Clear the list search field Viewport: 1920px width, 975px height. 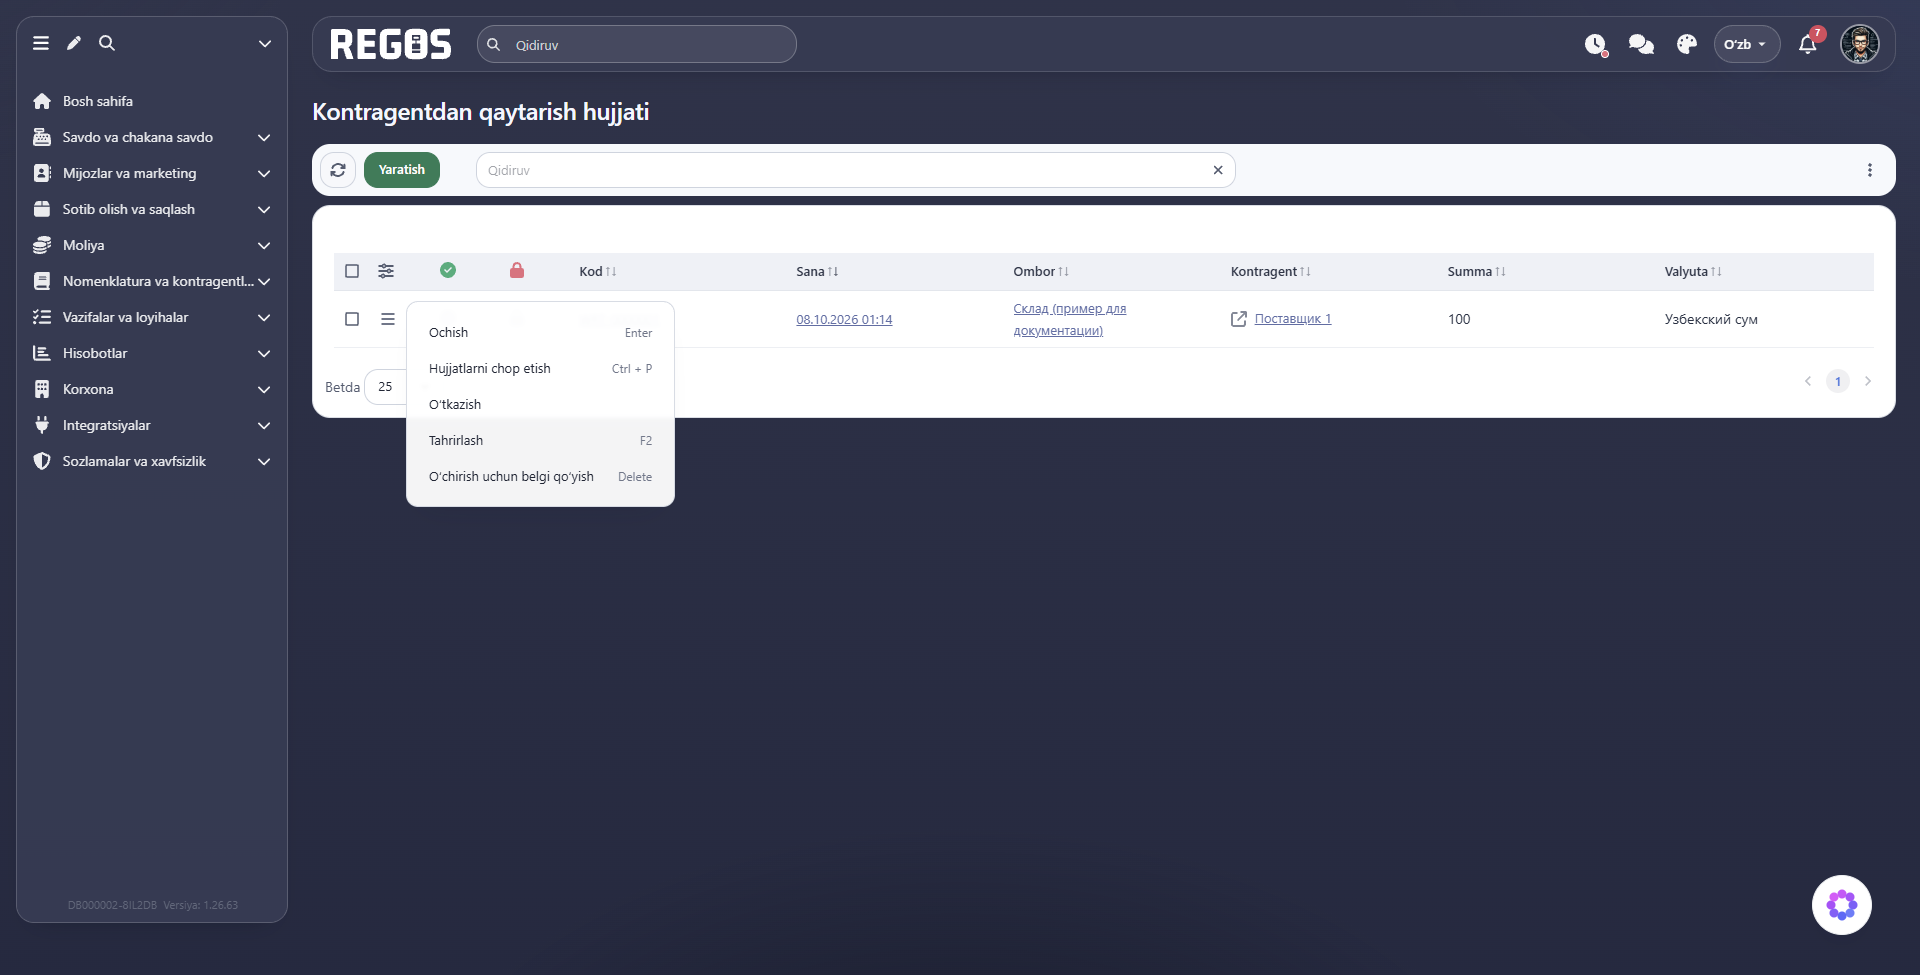point(1218,170)
